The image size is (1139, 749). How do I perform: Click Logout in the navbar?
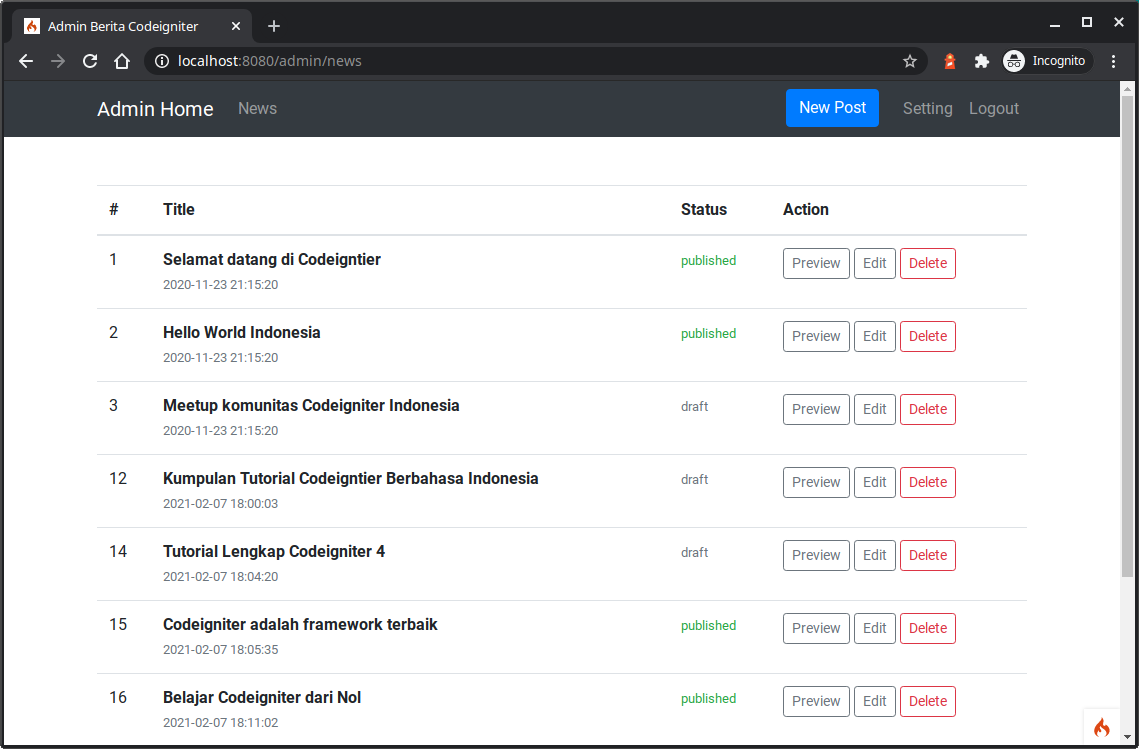[x=993, y=108]
